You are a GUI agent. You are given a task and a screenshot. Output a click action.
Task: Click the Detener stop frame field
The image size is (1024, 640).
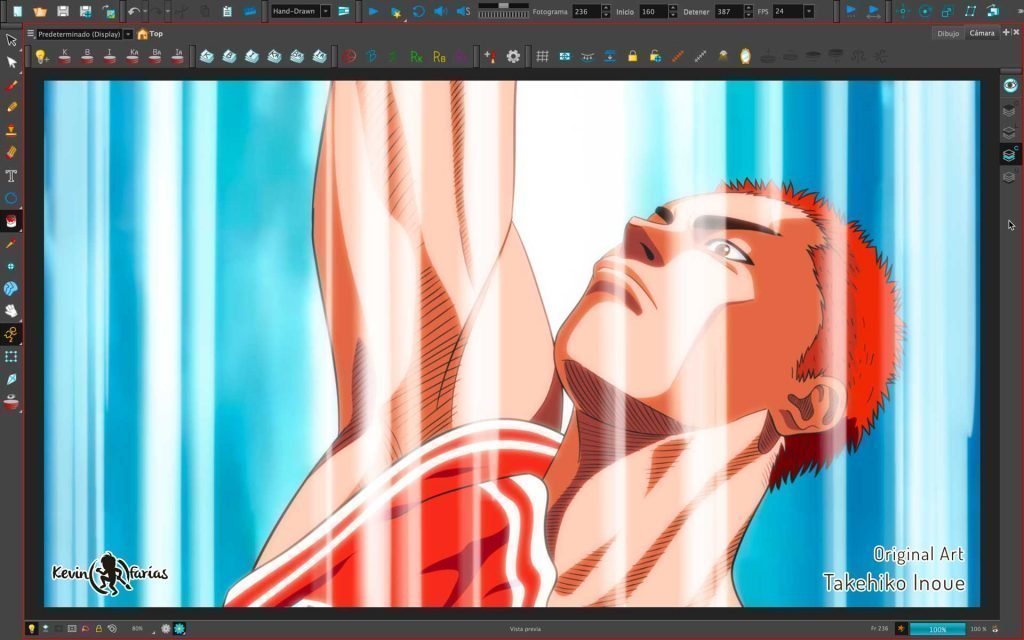click(728, 11)
